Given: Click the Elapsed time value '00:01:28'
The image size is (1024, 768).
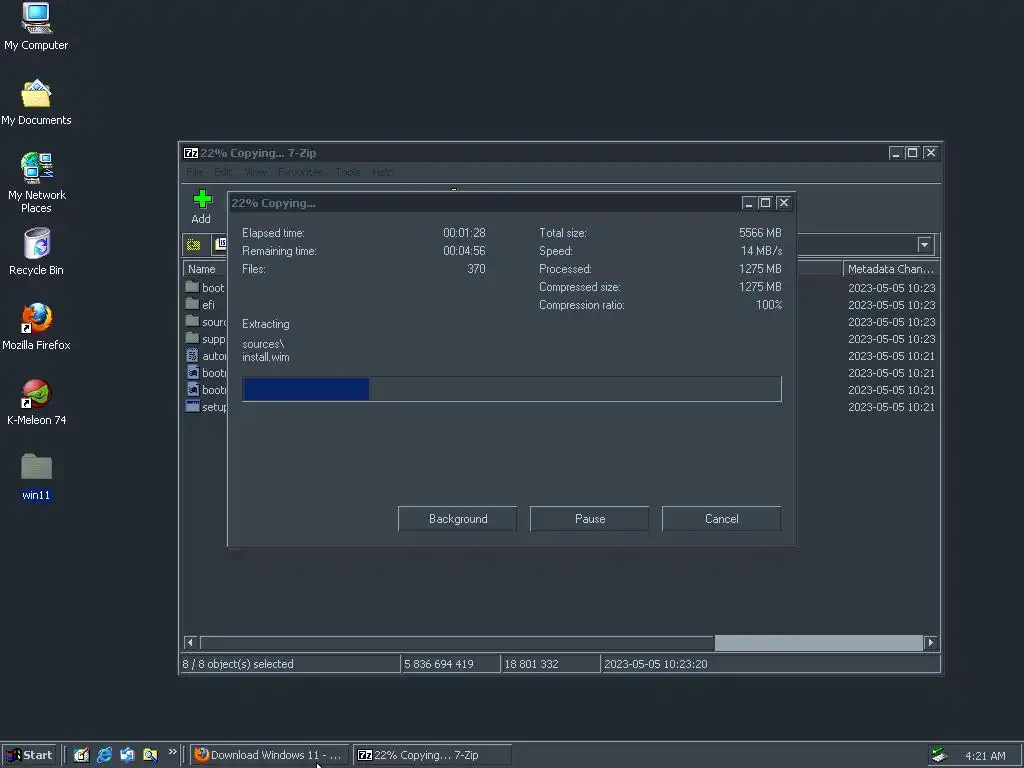Looking at the screenshot, I should [464, 232].
